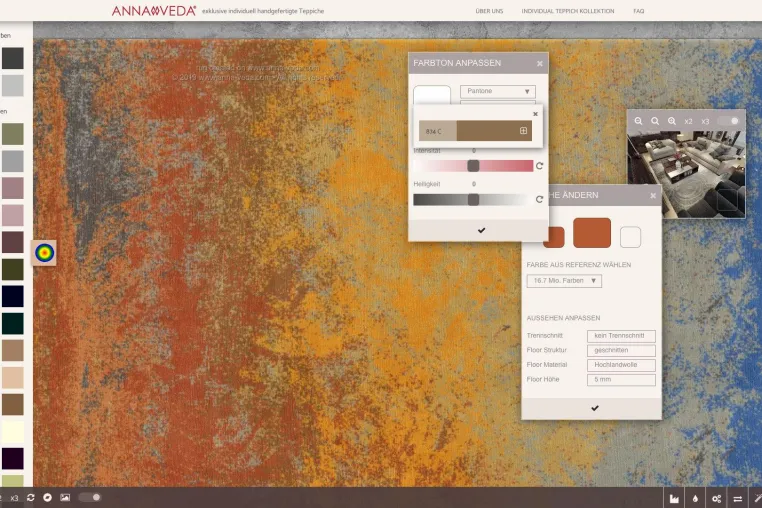
Task: Toggle the switch in bottom left toolbar
Action: [x=90, y=497]
